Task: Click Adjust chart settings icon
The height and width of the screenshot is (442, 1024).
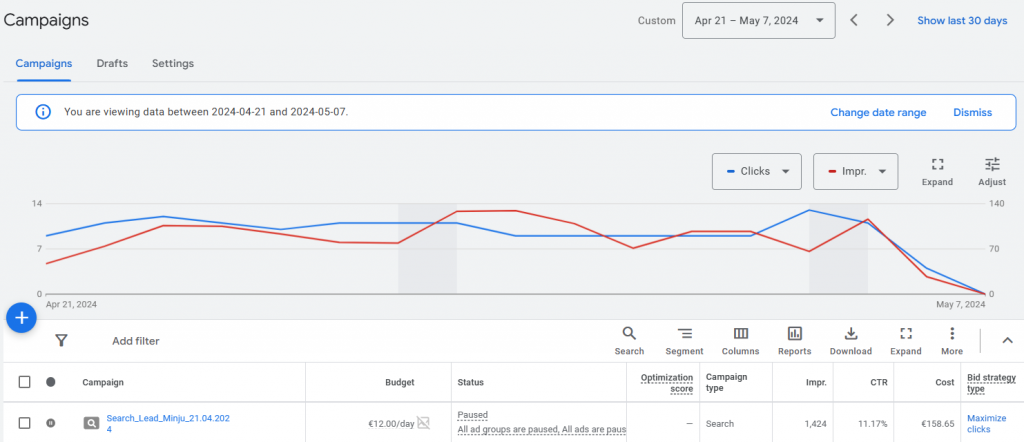Action: [992, 171]
